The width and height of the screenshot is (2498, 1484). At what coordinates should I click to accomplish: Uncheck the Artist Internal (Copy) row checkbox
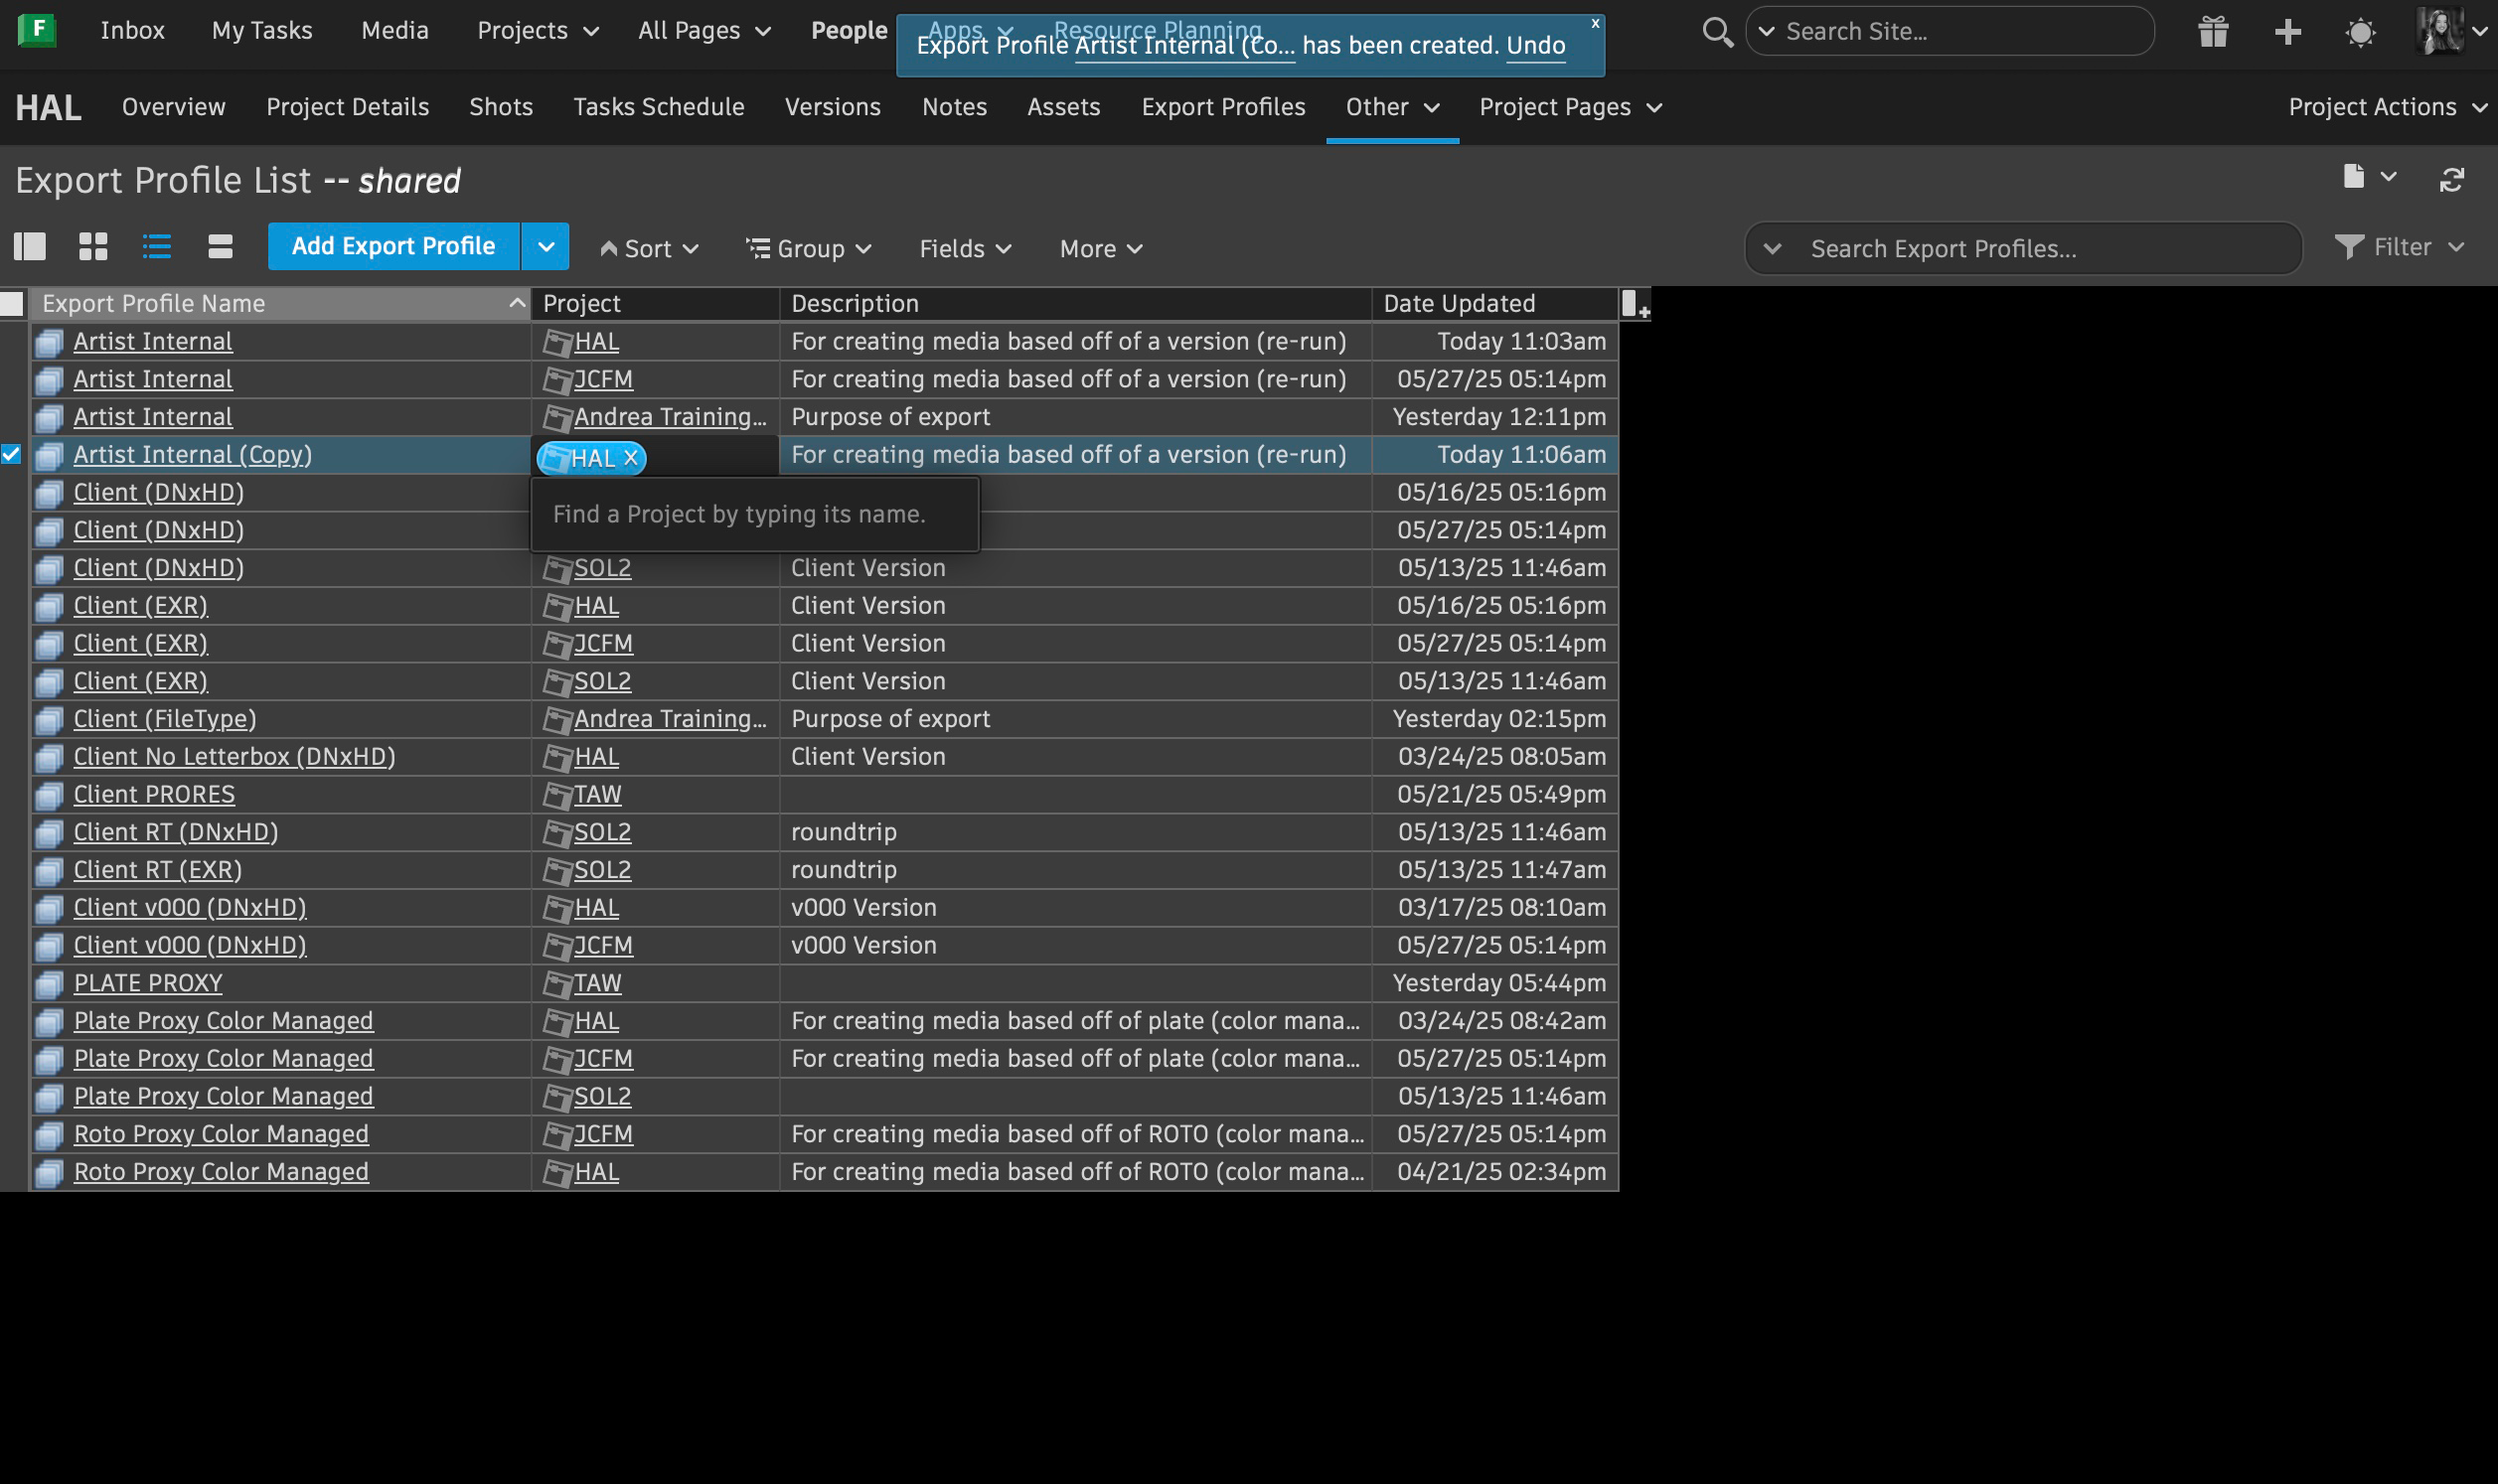pyautogui.click(x=11, y=454)
